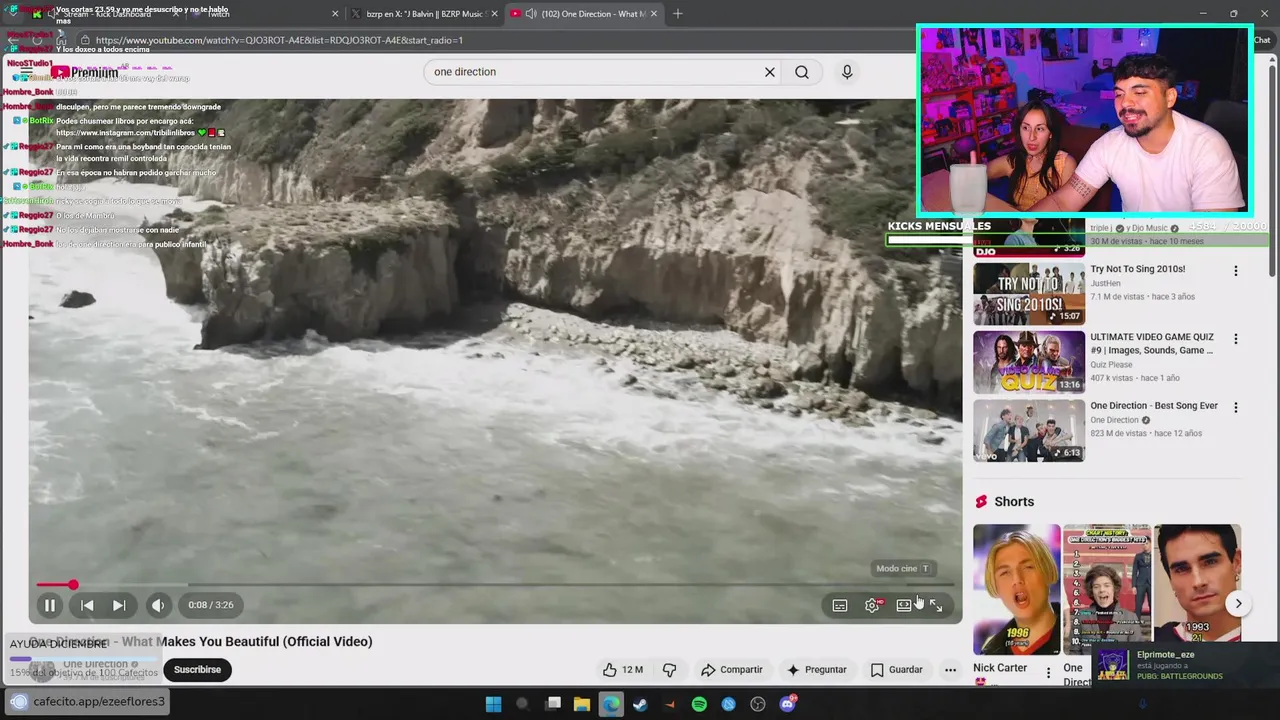Like the video with 12 M likes
Viewport: 1280px width, 720px height.
pyautogui.click(x=622, y=670)
